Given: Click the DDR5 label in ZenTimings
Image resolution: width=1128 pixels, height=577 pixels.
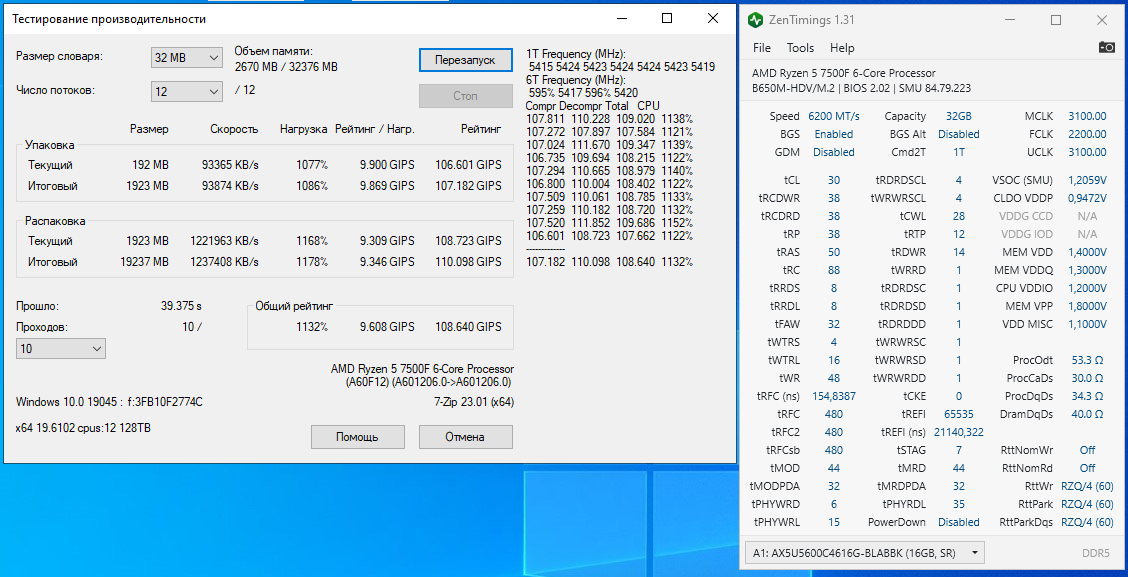Looking at the screenshot, I should [1096, 553].
